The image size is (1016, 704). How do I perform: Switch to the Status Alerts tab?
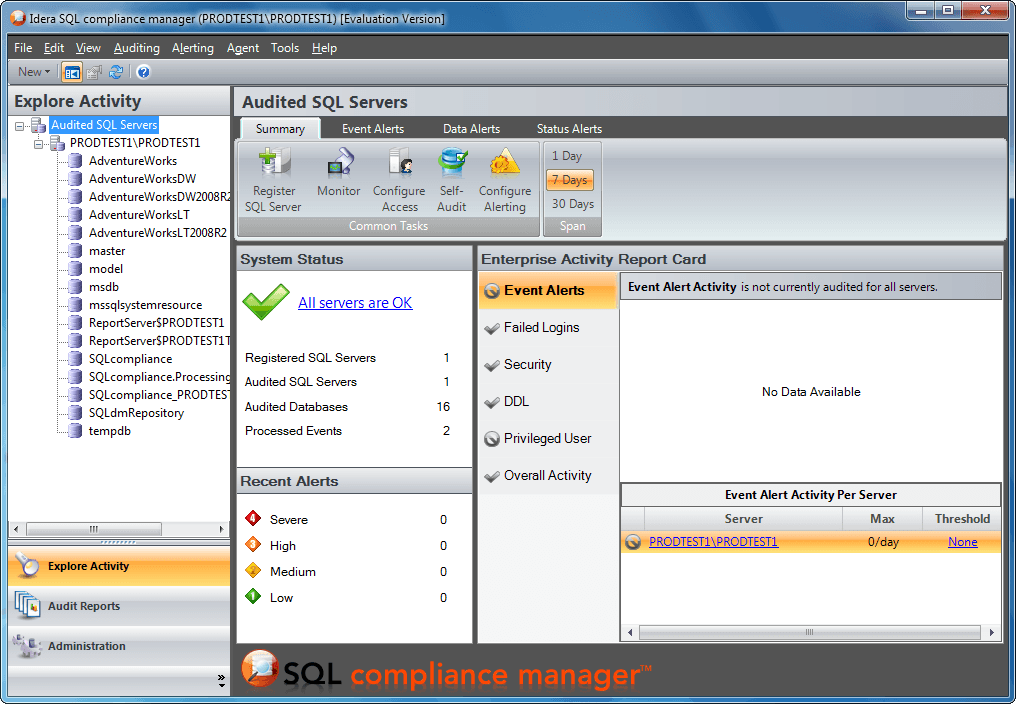[x=569, y=129]
